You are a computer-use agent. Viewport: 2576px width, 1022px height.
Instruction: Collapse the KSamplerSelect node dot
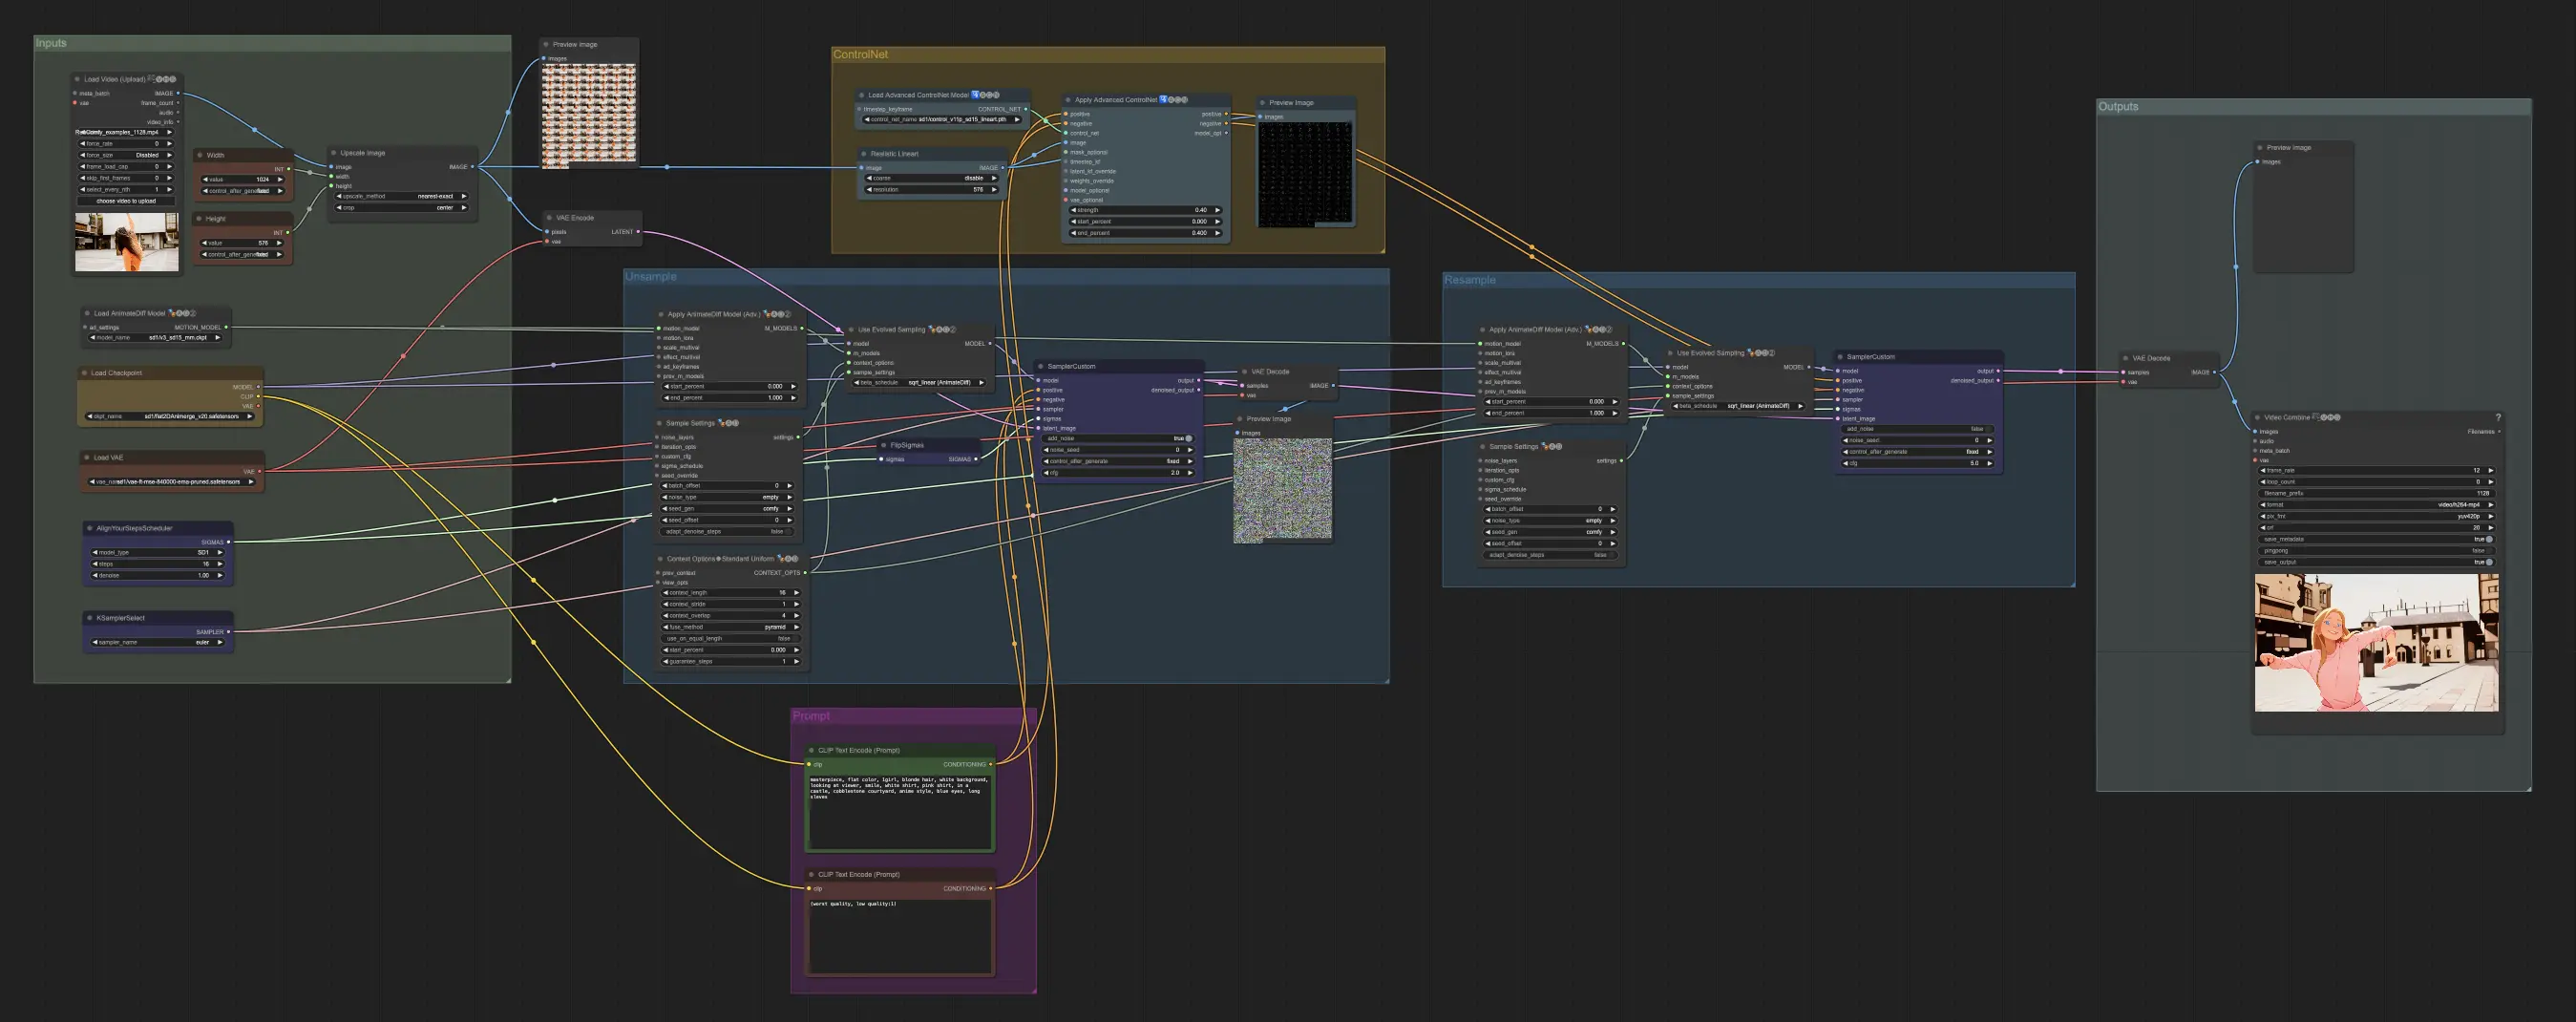pyautogui.click(x=89, y=618)
